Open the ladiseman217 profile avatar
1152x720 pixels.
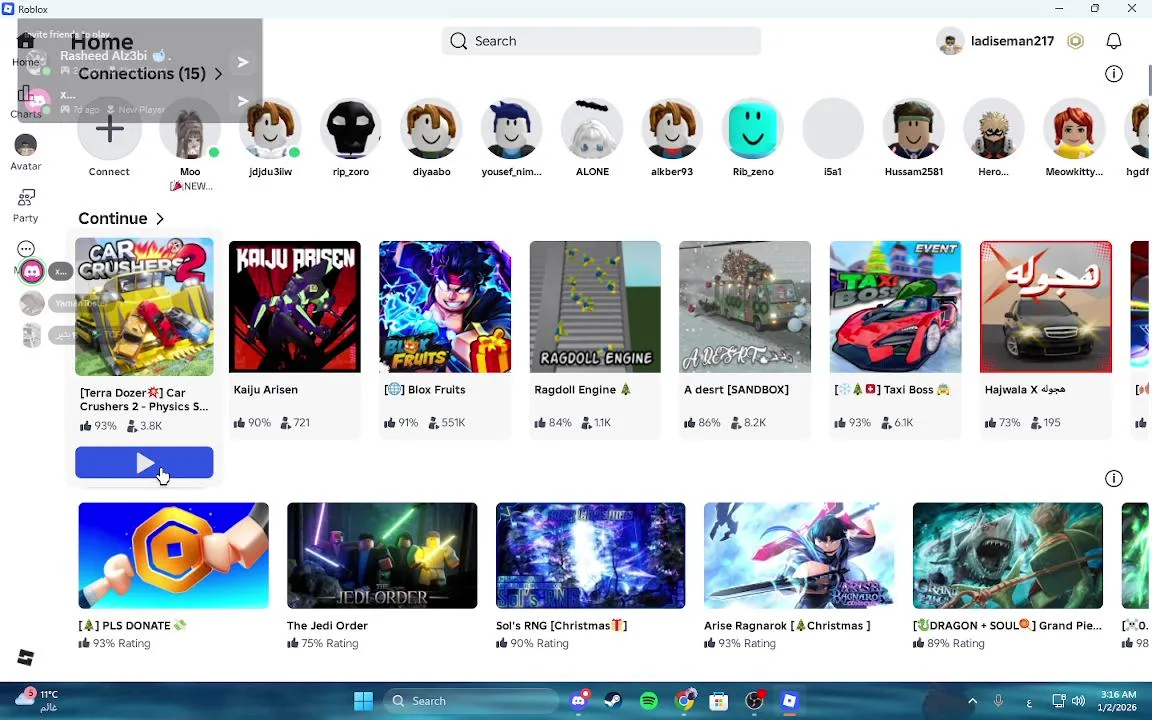click(x=950, y=41)
